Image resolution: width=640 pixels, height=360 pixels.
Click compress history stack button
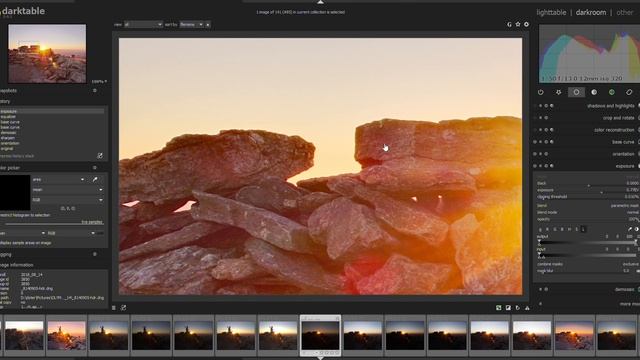click(17, 156)
